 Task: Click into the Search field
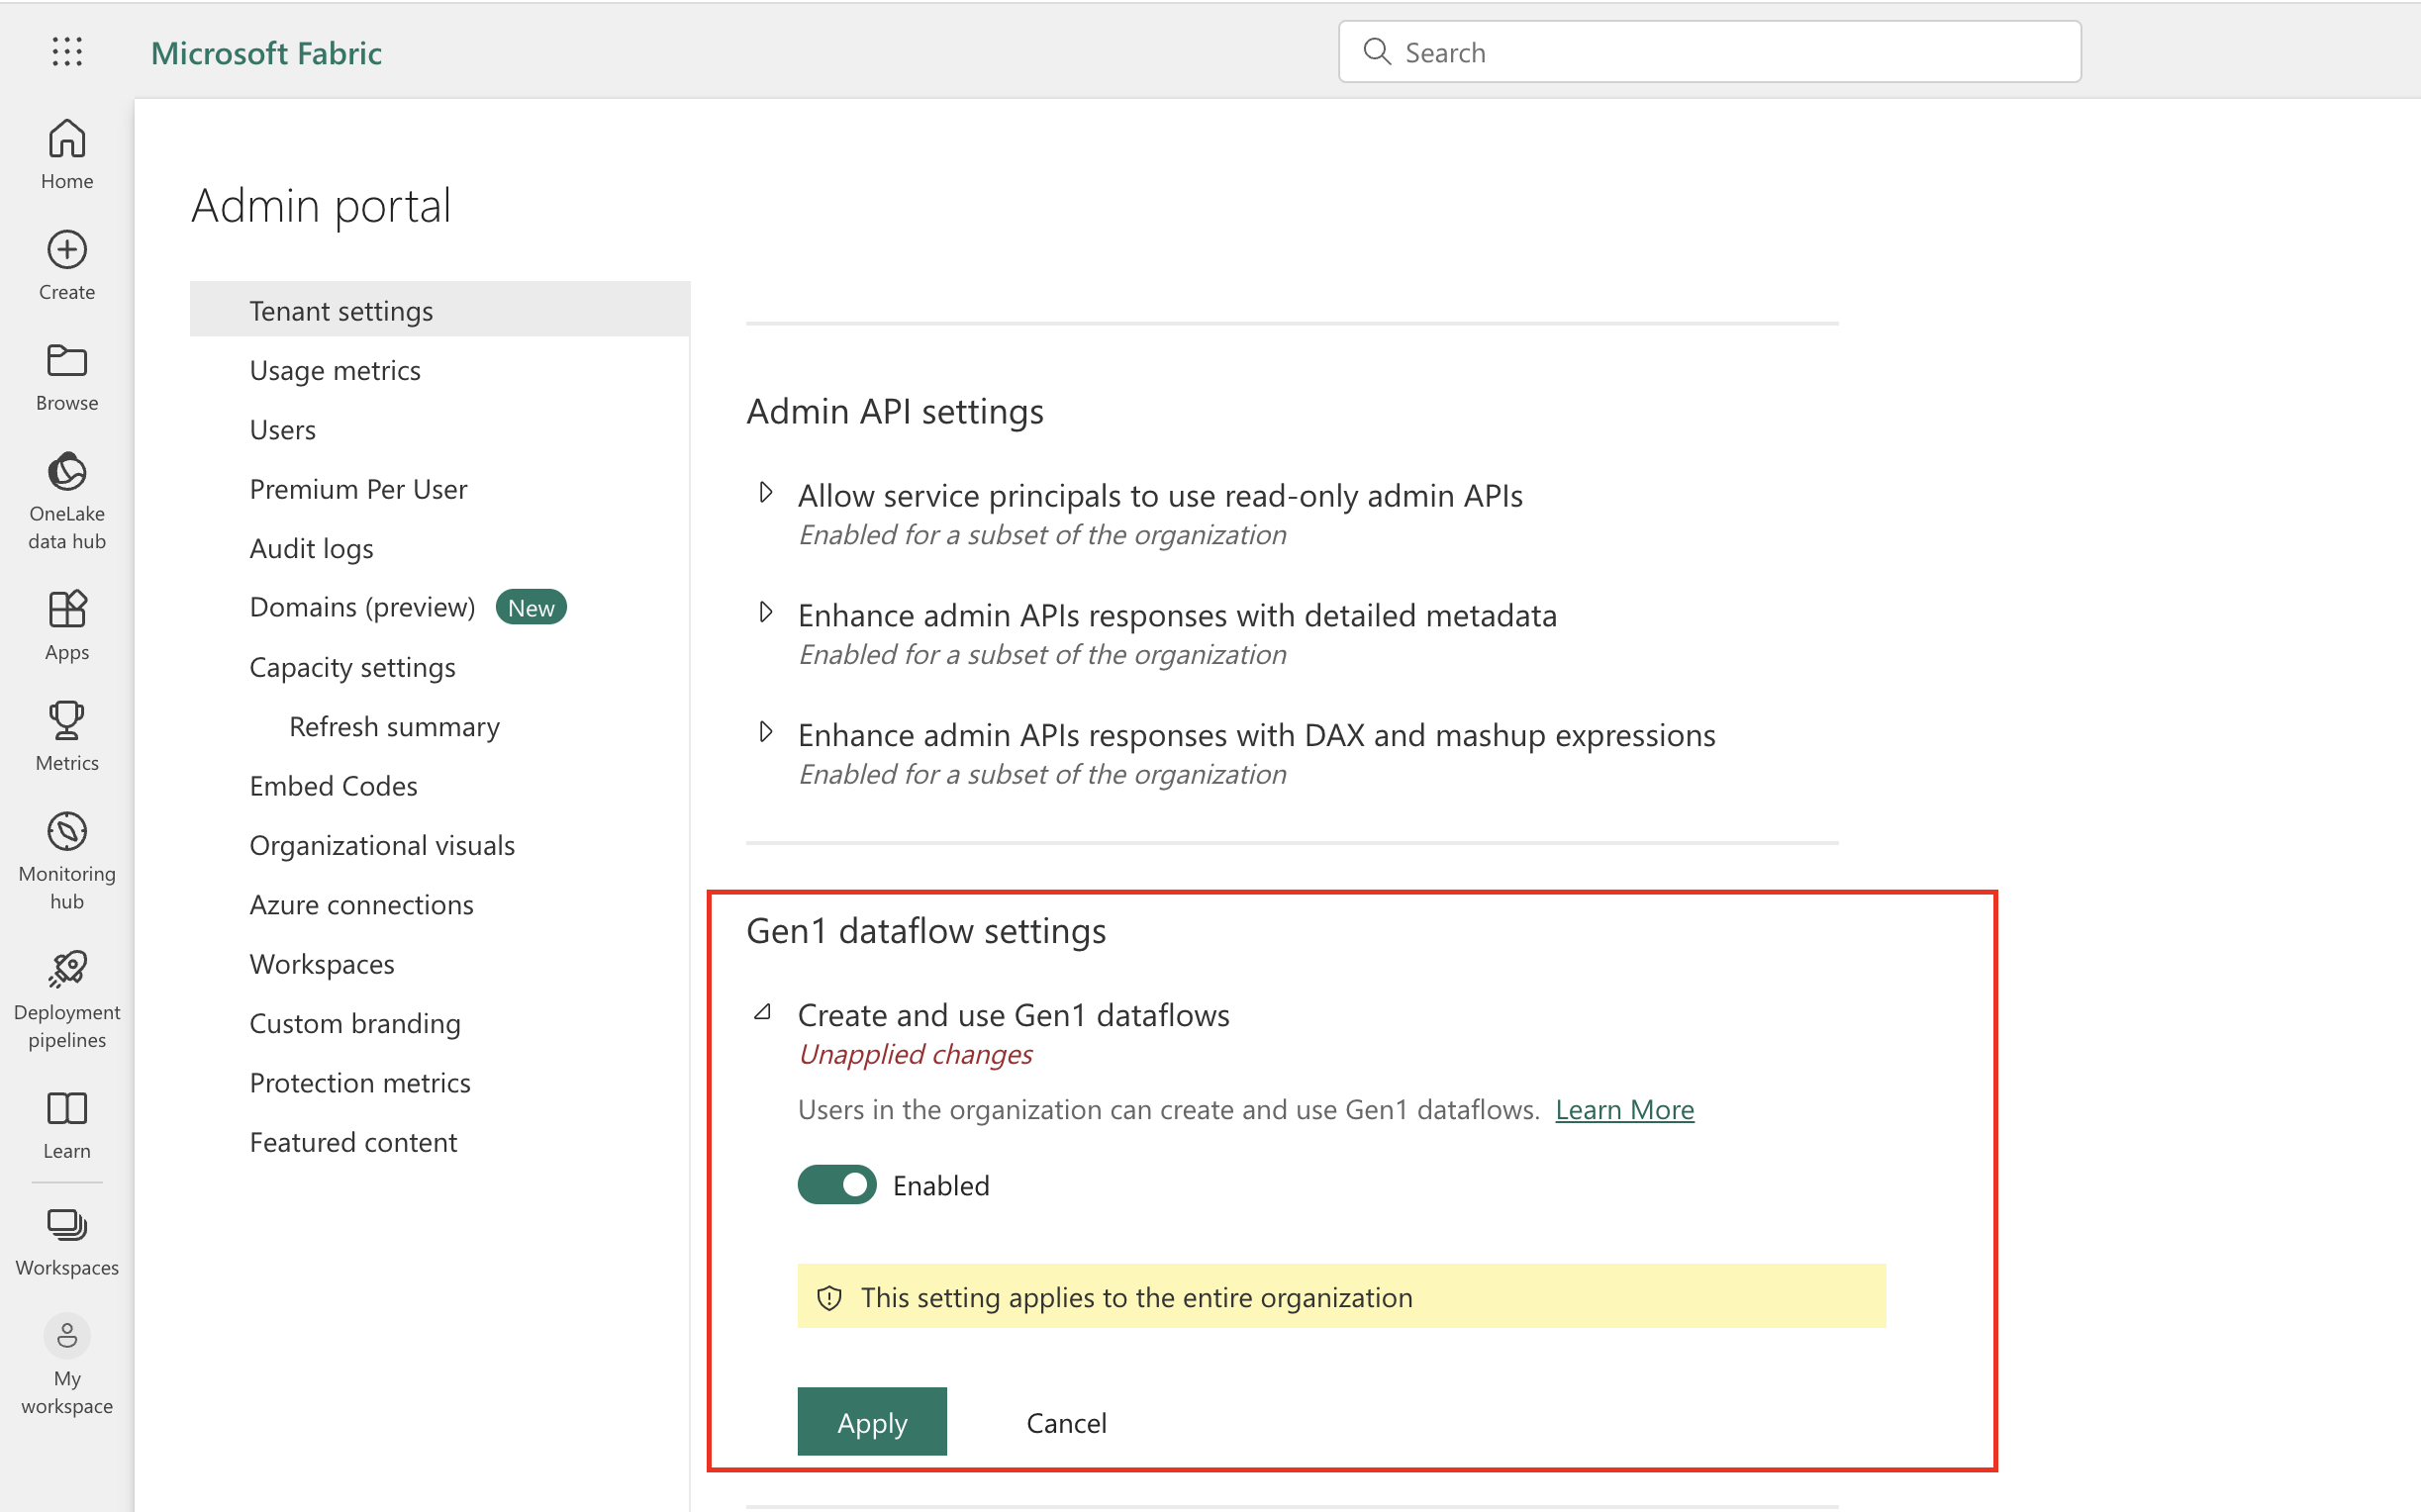pos(1709,52)
